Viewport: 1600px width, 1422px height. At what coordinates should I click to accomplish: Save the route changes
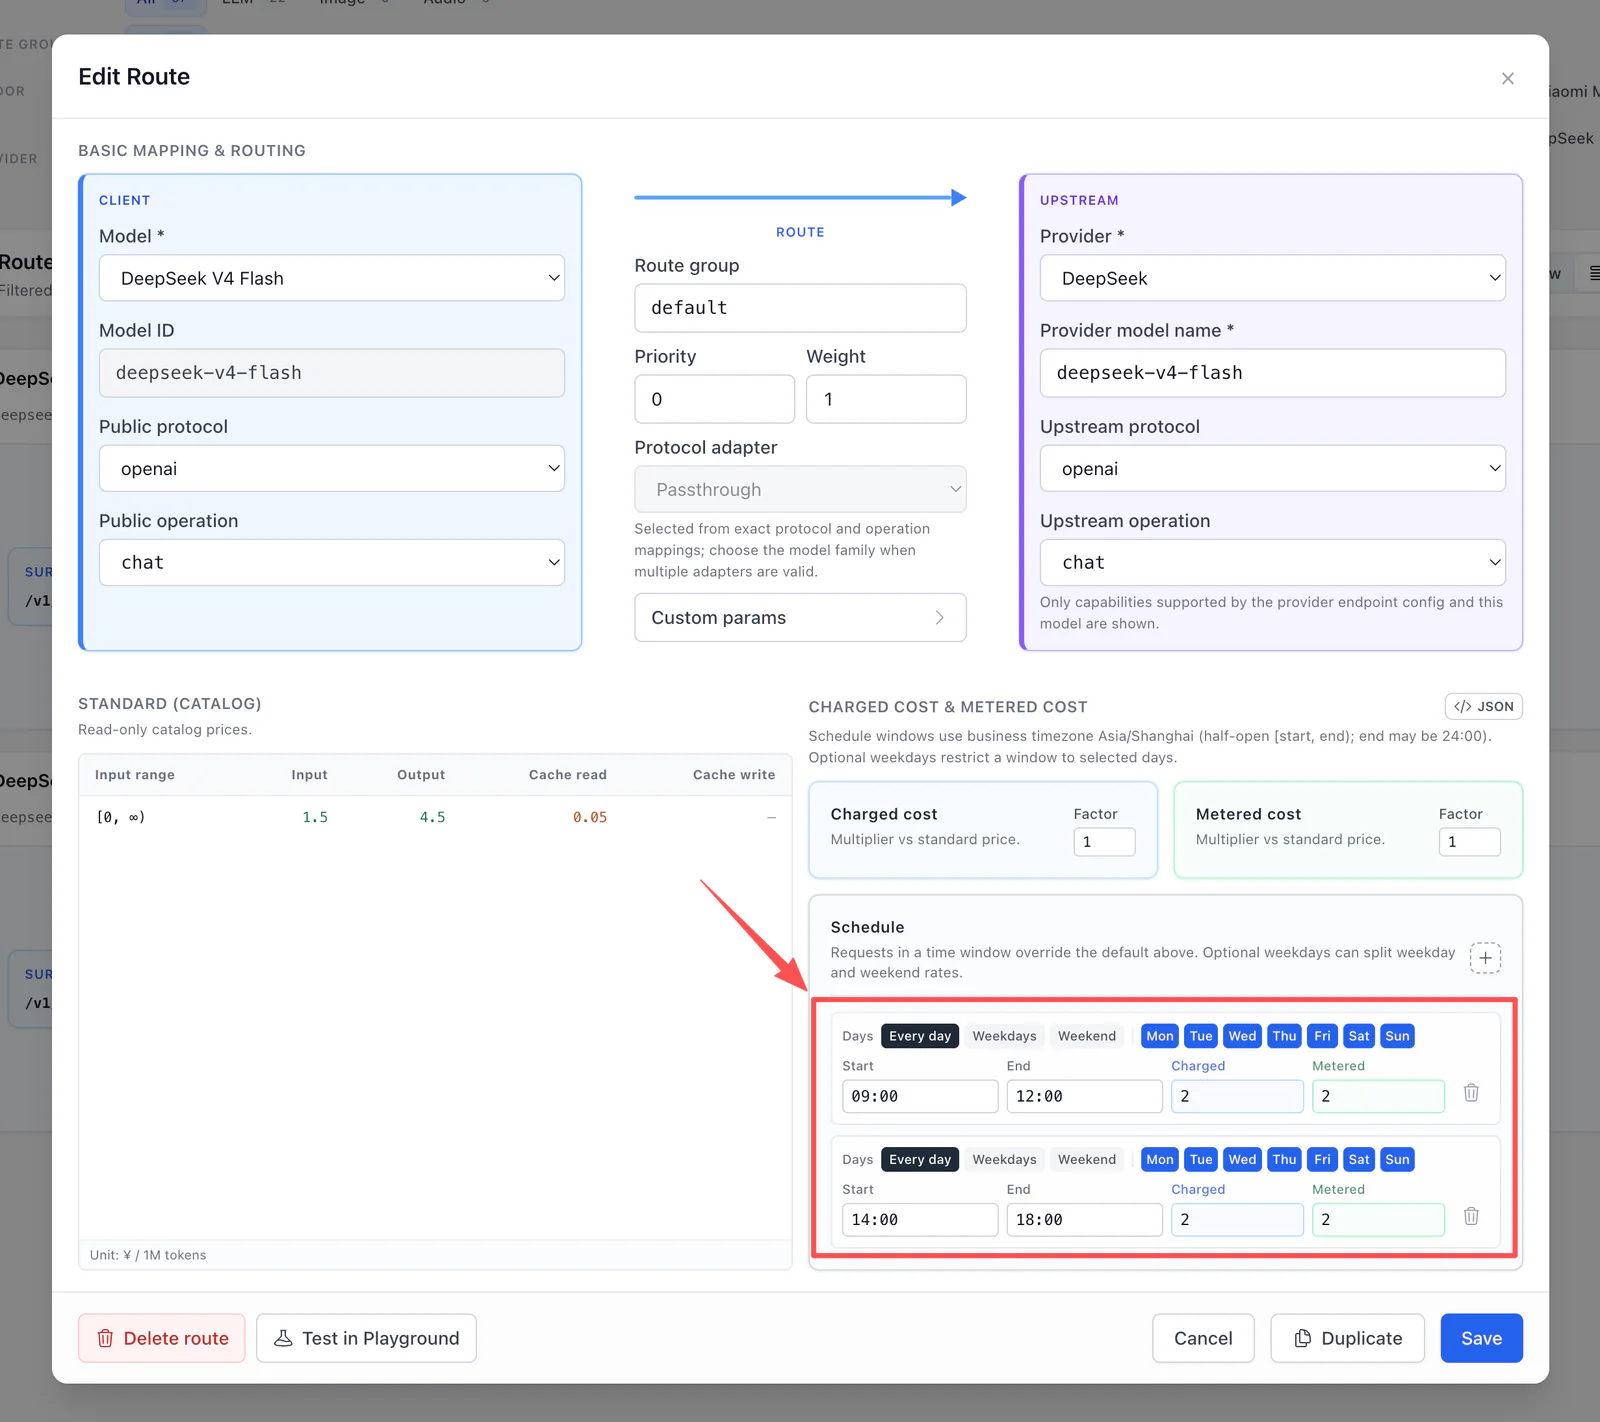tap(1481, 1338)
